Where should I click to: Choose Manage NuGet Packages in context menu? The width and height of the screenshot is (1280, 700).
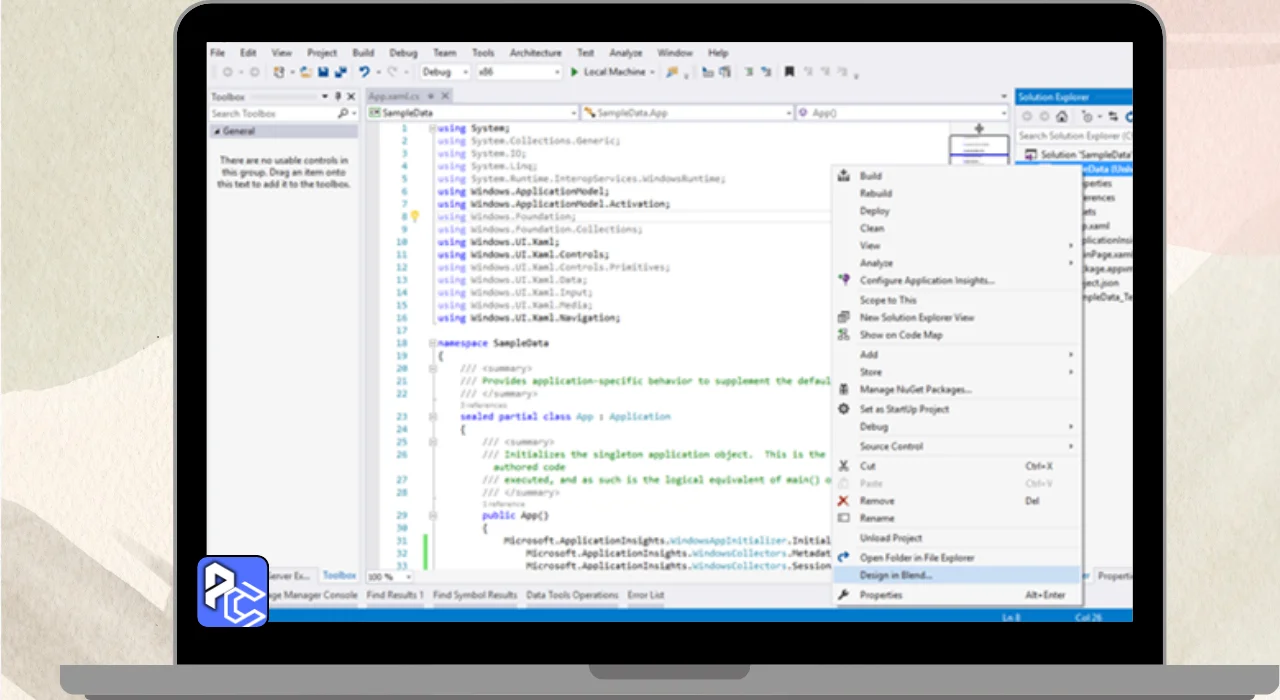pos(915,390)
